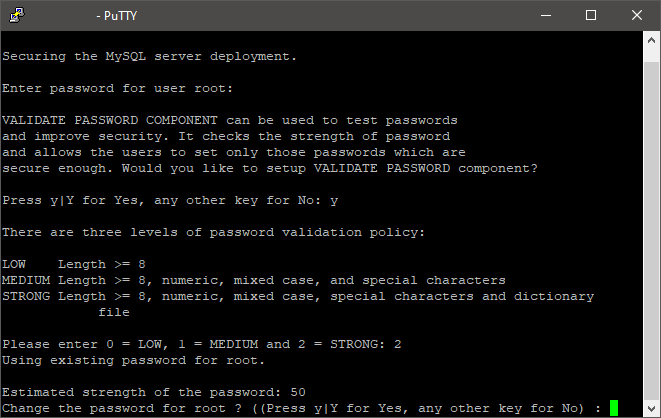
Task: Click the MEDIUM Length policy line
Action: [x=253, y=280]
